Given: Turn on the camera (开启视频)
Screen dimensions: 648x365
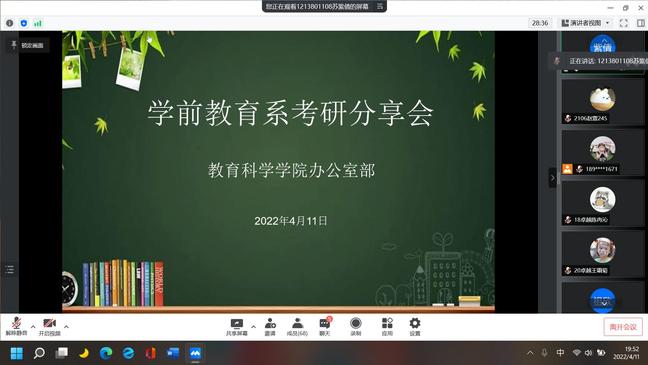Looking at the screenshot, I should [x=49, y=326].
